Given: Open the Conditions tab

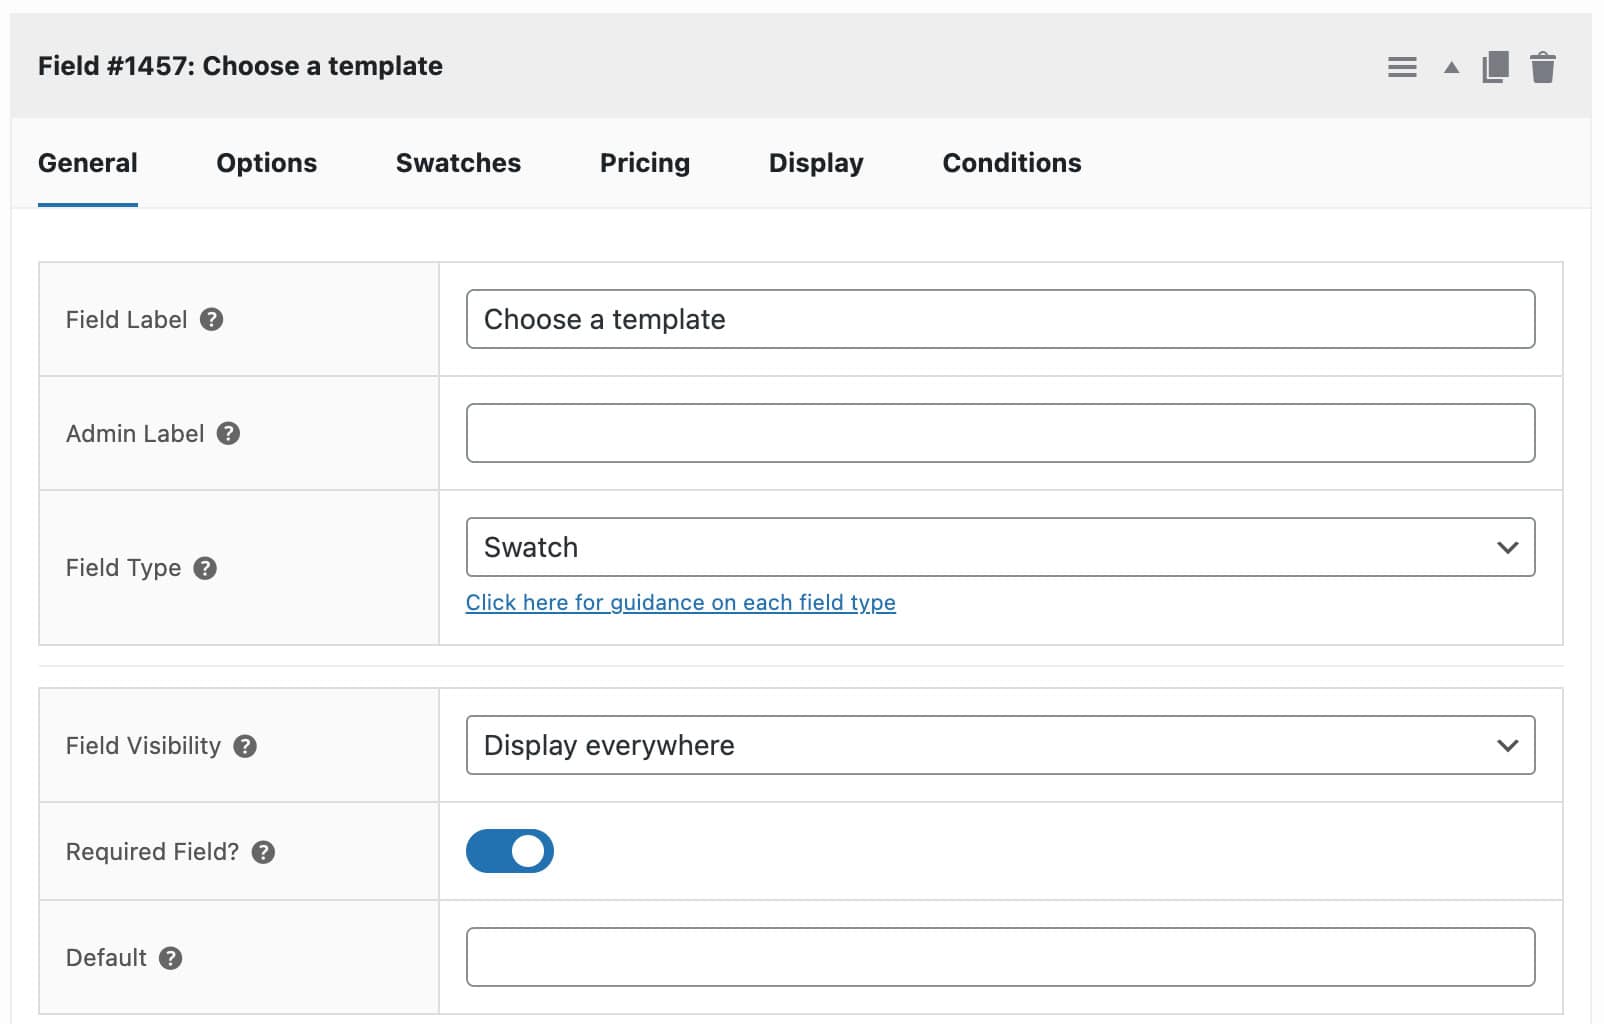Looking at the screenshot, I should [1011, 162].
